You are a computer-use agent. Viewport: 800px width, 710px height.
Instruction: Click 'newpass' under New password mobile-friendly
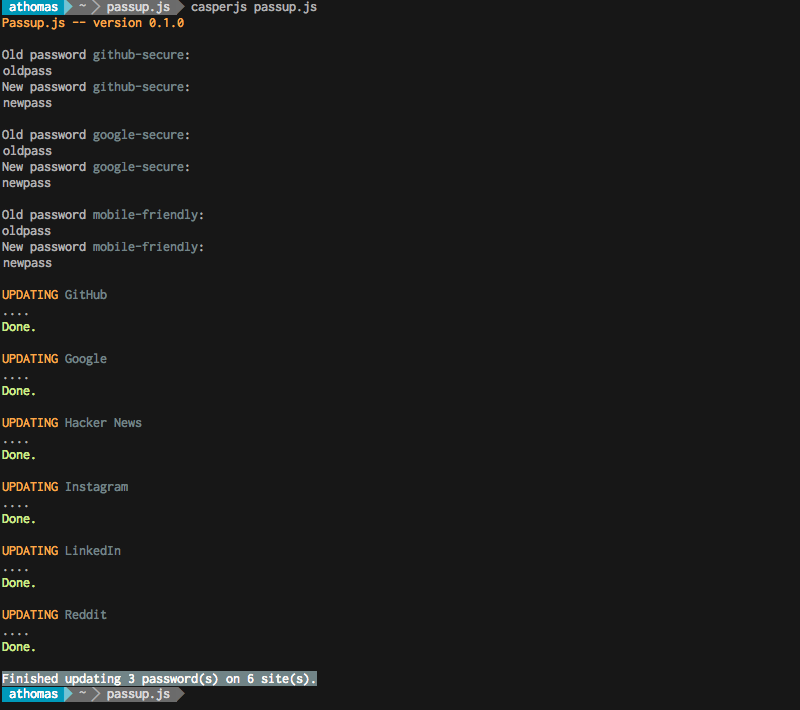point(27,263)
